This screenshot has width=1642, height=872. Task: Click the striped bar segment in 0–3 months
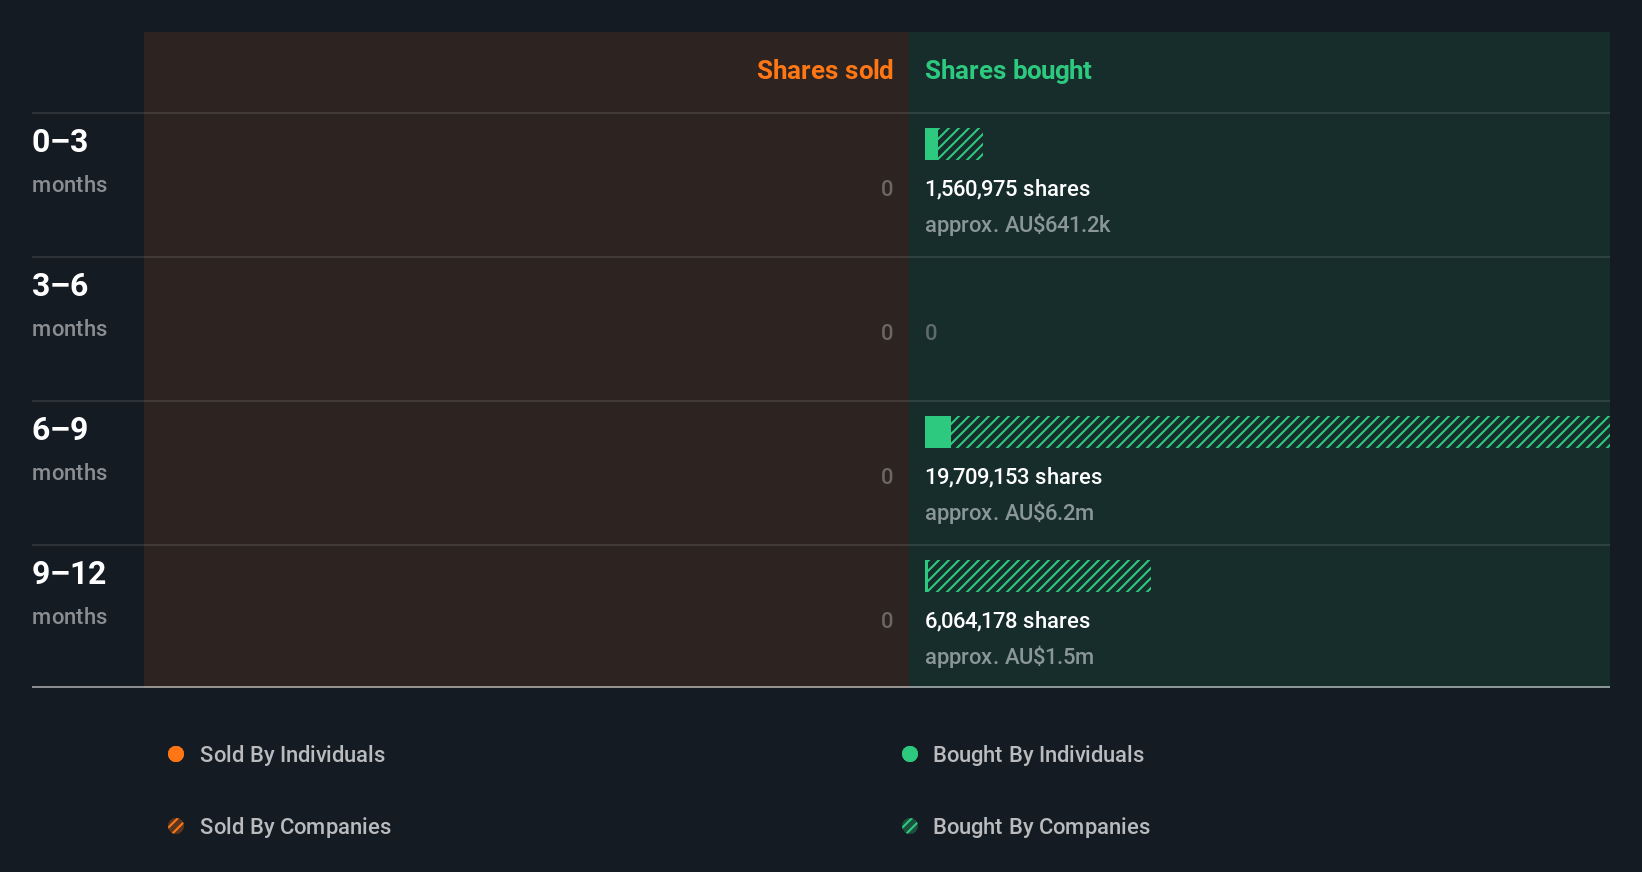click(961, 144)
